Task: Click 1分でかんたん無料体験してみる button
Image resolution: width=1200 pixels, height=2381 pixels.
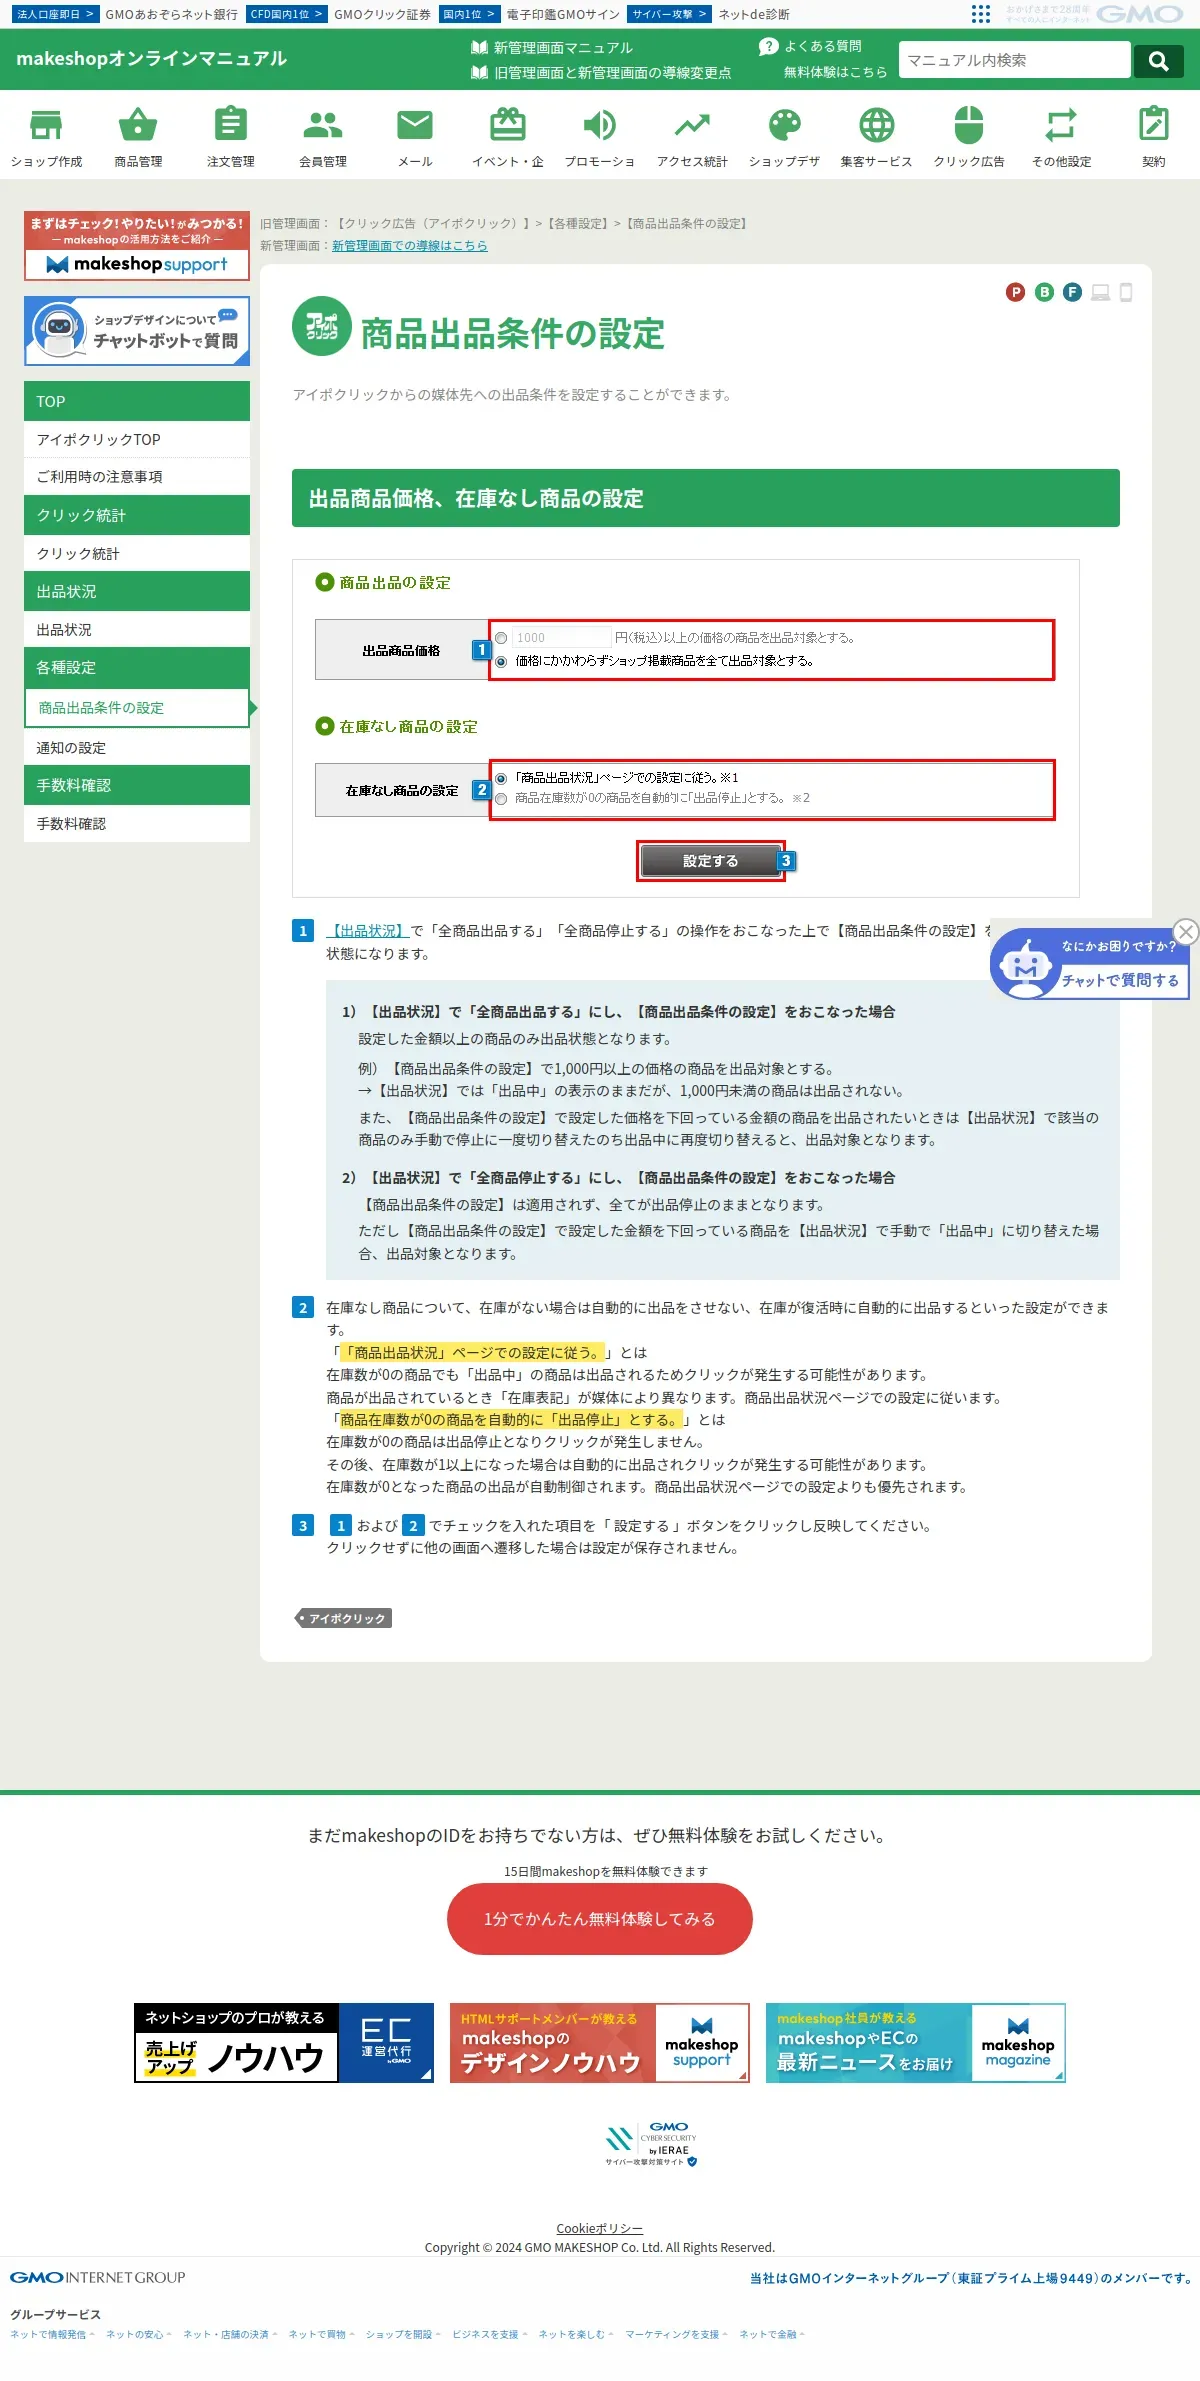Action: 600,1919
